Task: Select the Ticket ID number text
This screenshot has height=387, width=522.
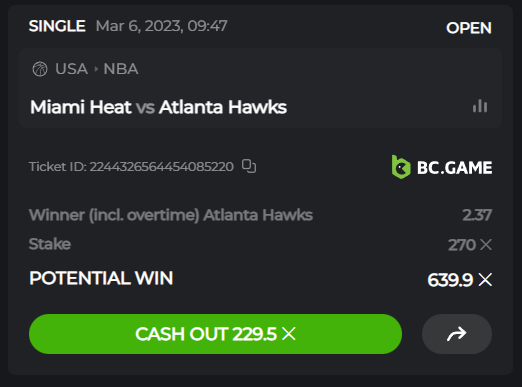Action: point(162,166)
